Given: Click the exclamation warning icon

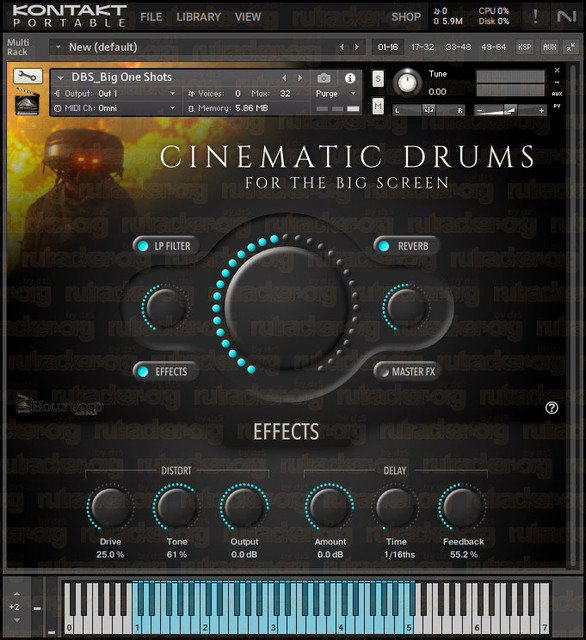Looking at the screenshot, I should click(x=535, y=16).
